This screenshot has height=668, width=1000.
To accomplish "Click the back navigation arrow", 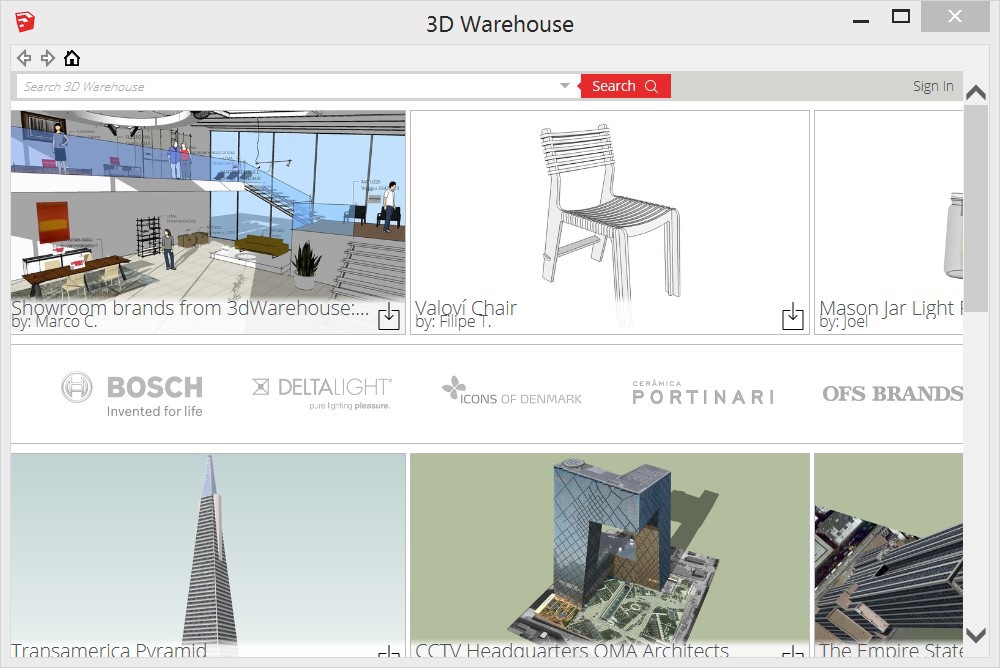I will click(23, 57).
